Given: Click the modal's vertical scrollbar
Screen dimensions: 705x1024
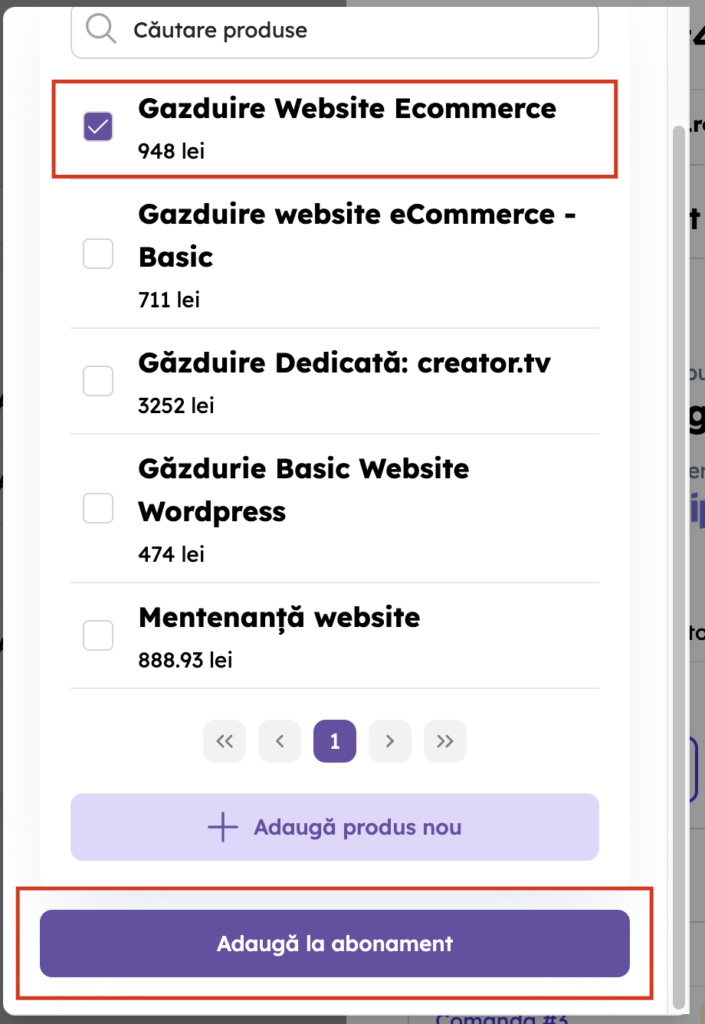Looking at the screenshot, I should 680,500.
